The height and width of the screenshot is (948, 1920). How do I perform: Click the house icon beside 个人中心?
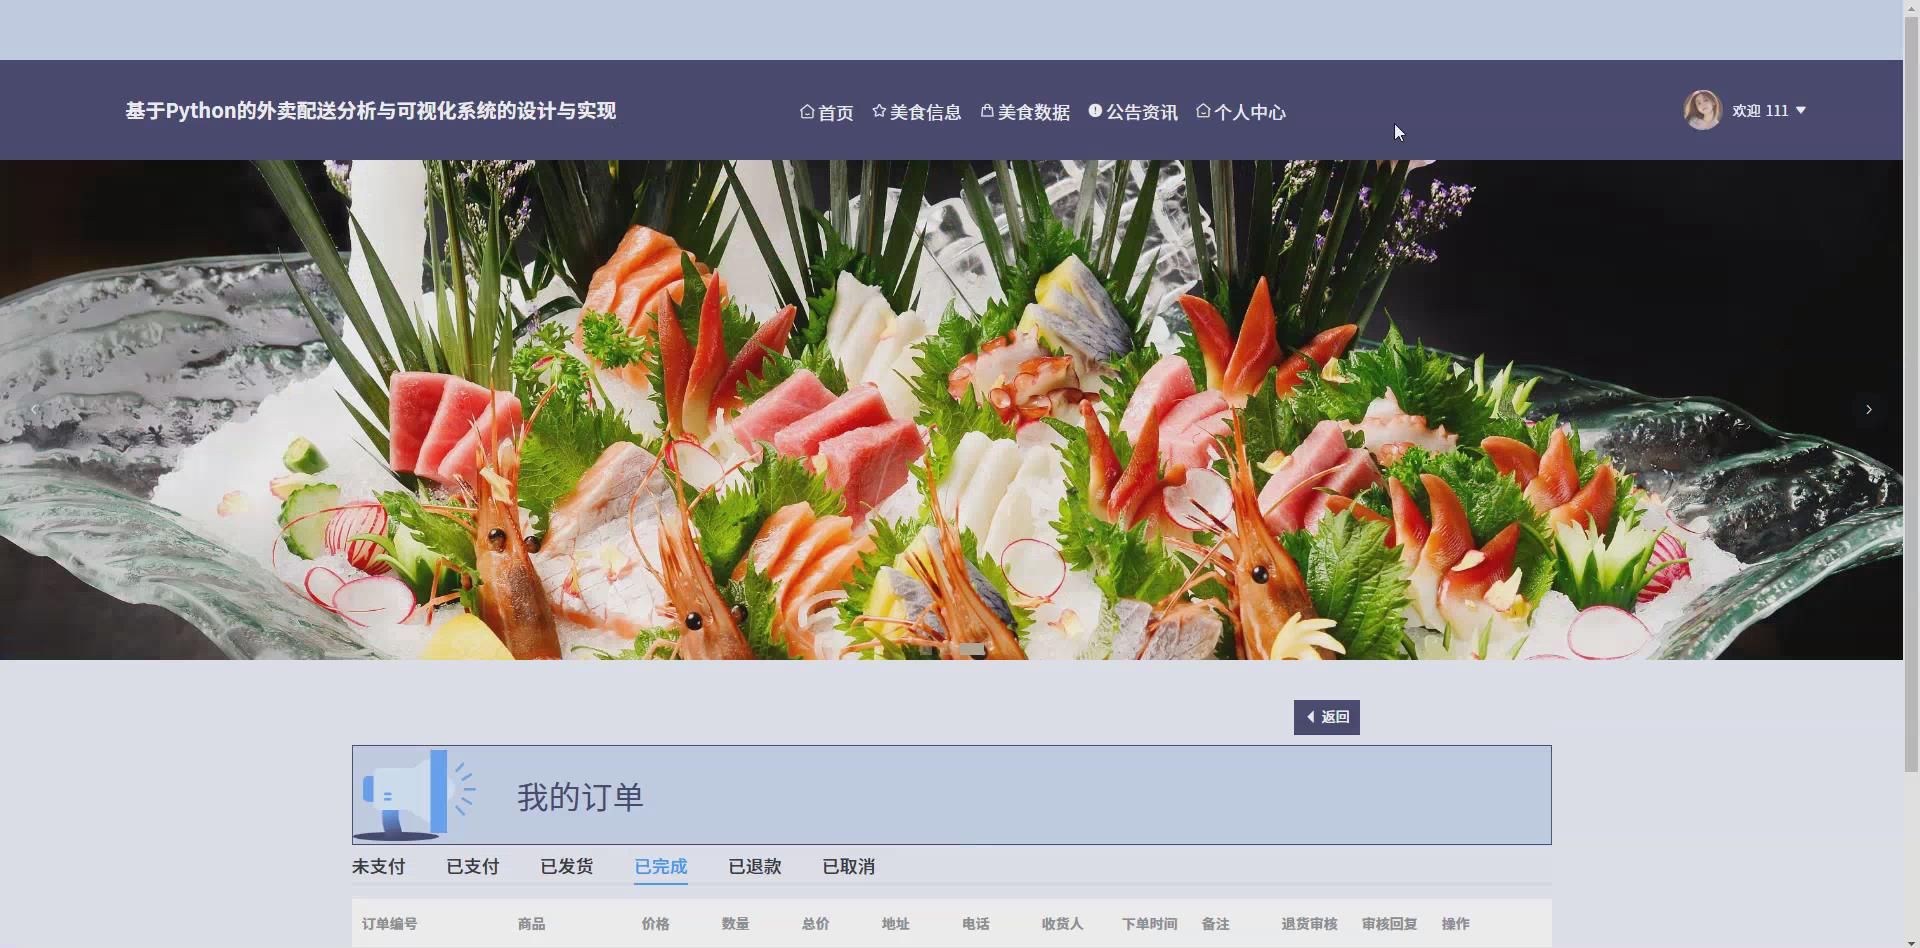coord(1203,111)
